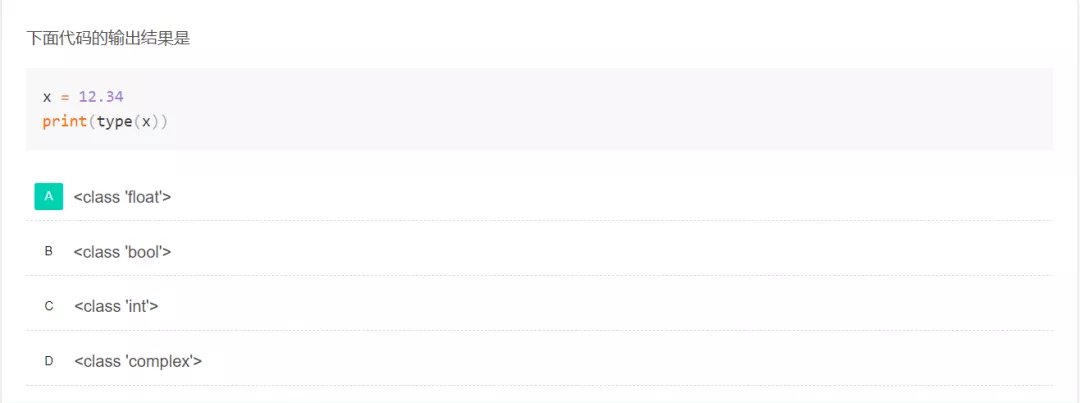Screen dimensions: 1080x403
Task: Pick the <class 'complex'> answer text
Action: point(138,361)
